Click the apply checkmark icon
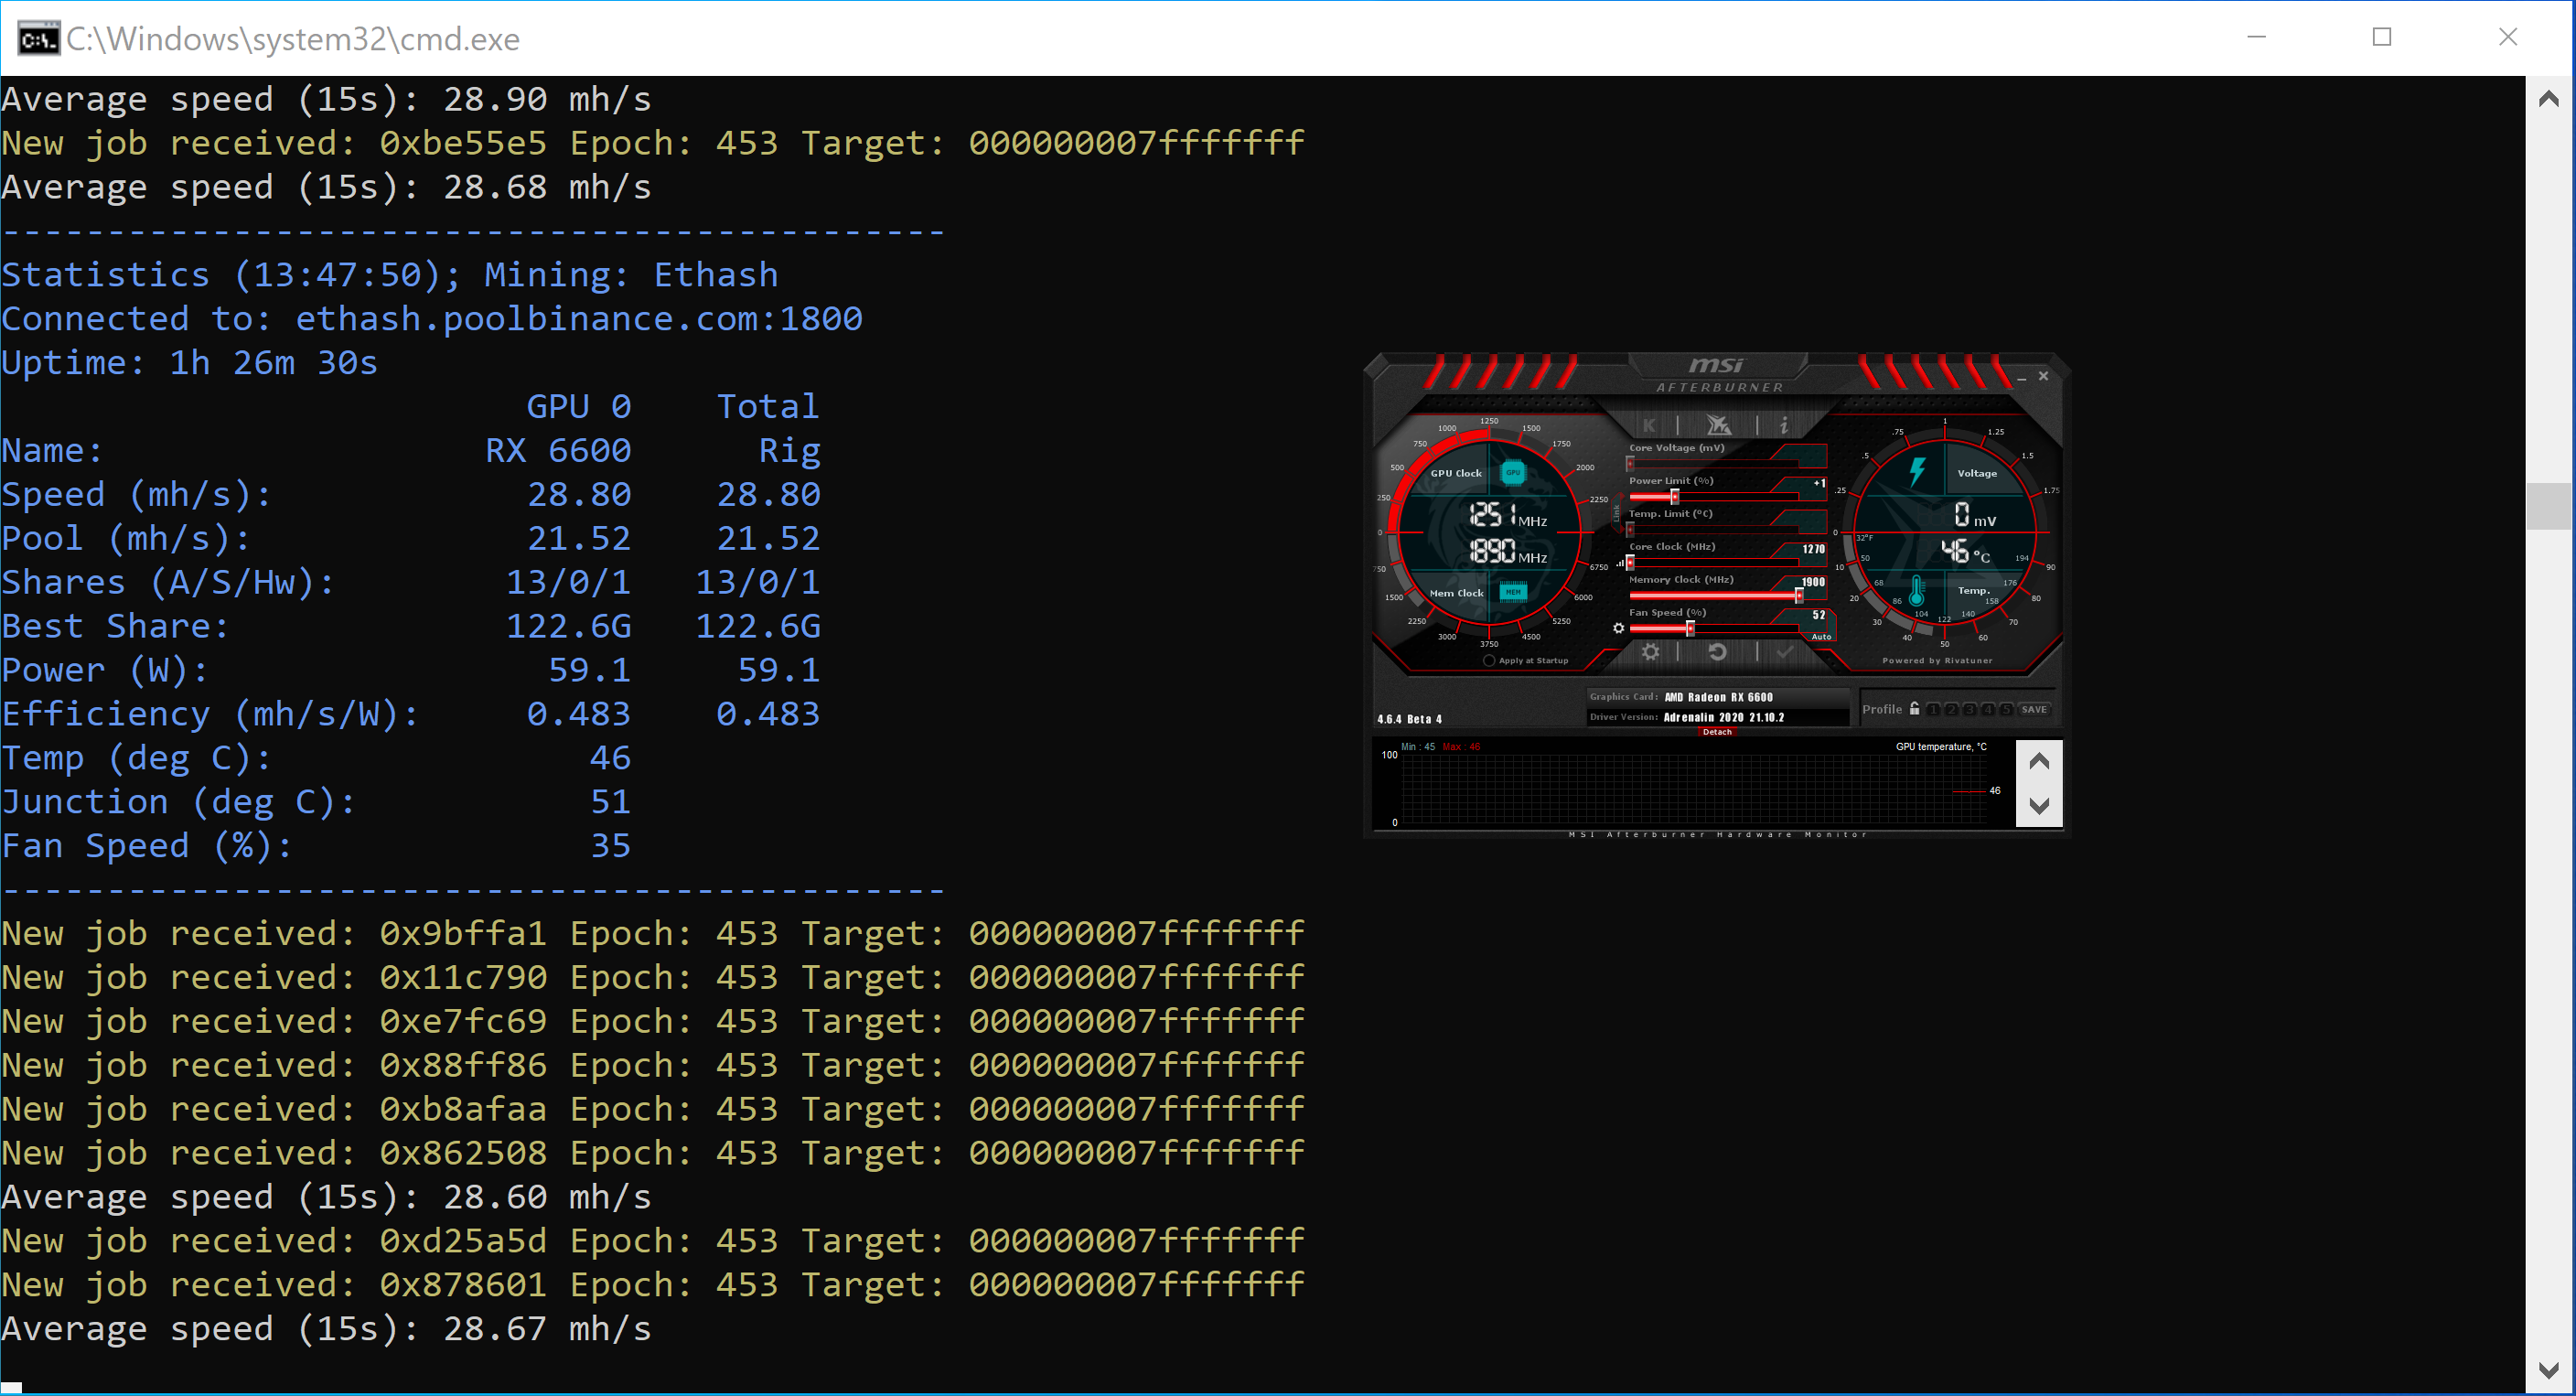This screenshot has height=1396, width=2576. click(1784, 652)
